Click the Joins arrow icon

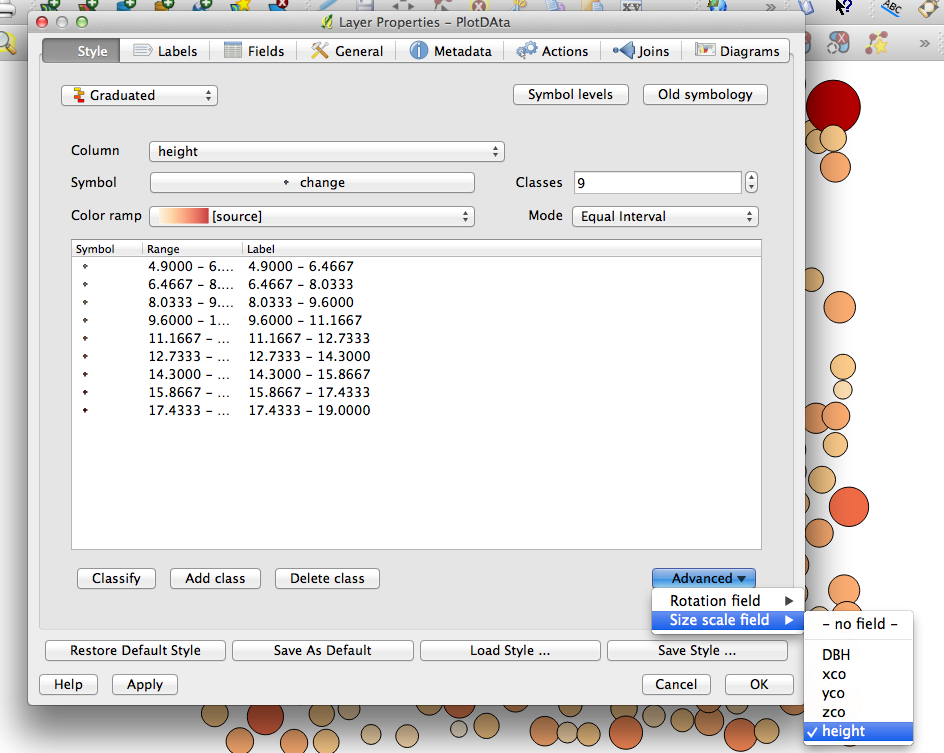click(x=626, y=50)
